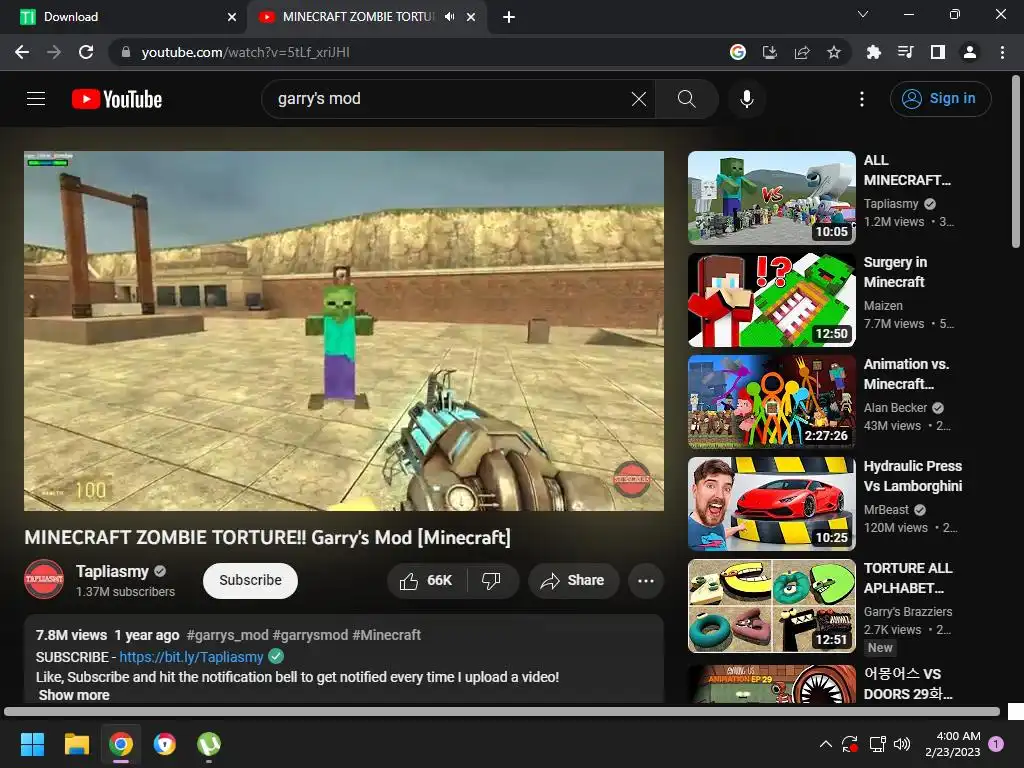This screenshot has height=768, width=1024.
Task: Dislike the video with thumbs down
Action: pyautogui.click(x=492, y=581)
